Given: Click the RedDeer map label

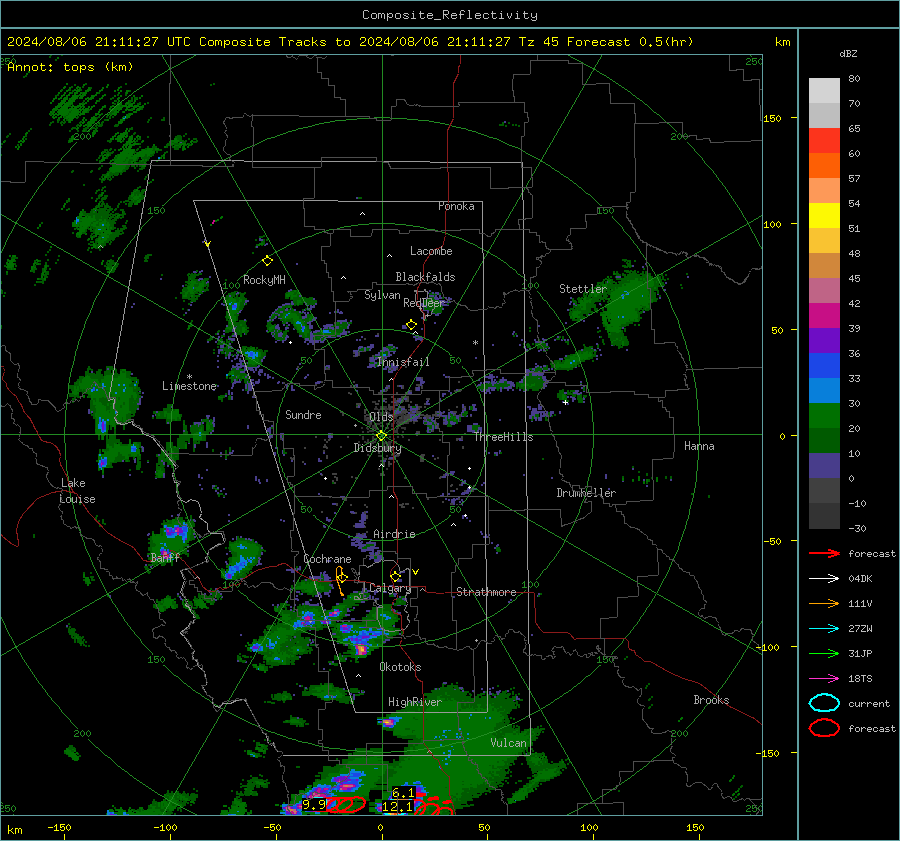Looking at the screenshot, I should 424,303.
